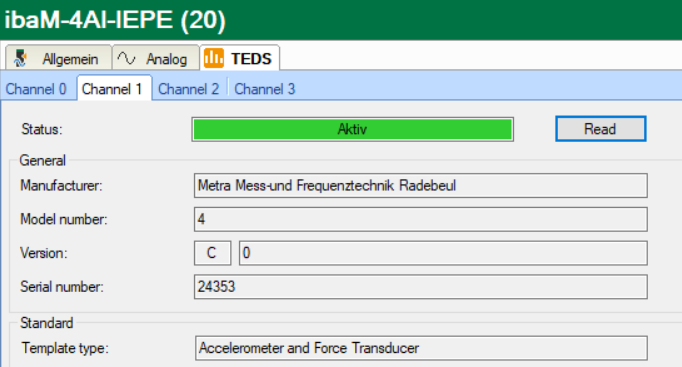Viewport: 682px width, 367px height.
Task: Click the Version number field showing 0
Action: click(443, 253)
